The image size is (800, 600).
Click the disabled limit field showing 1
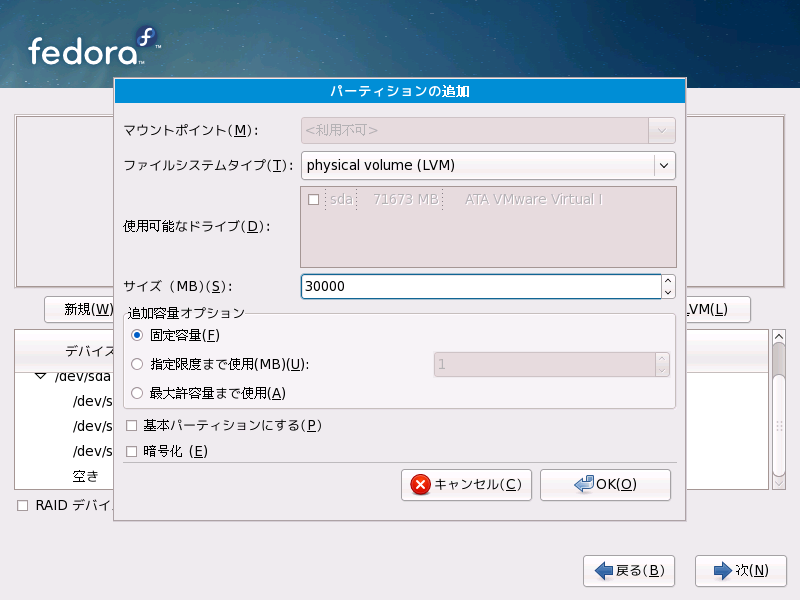tap(545, 364)
